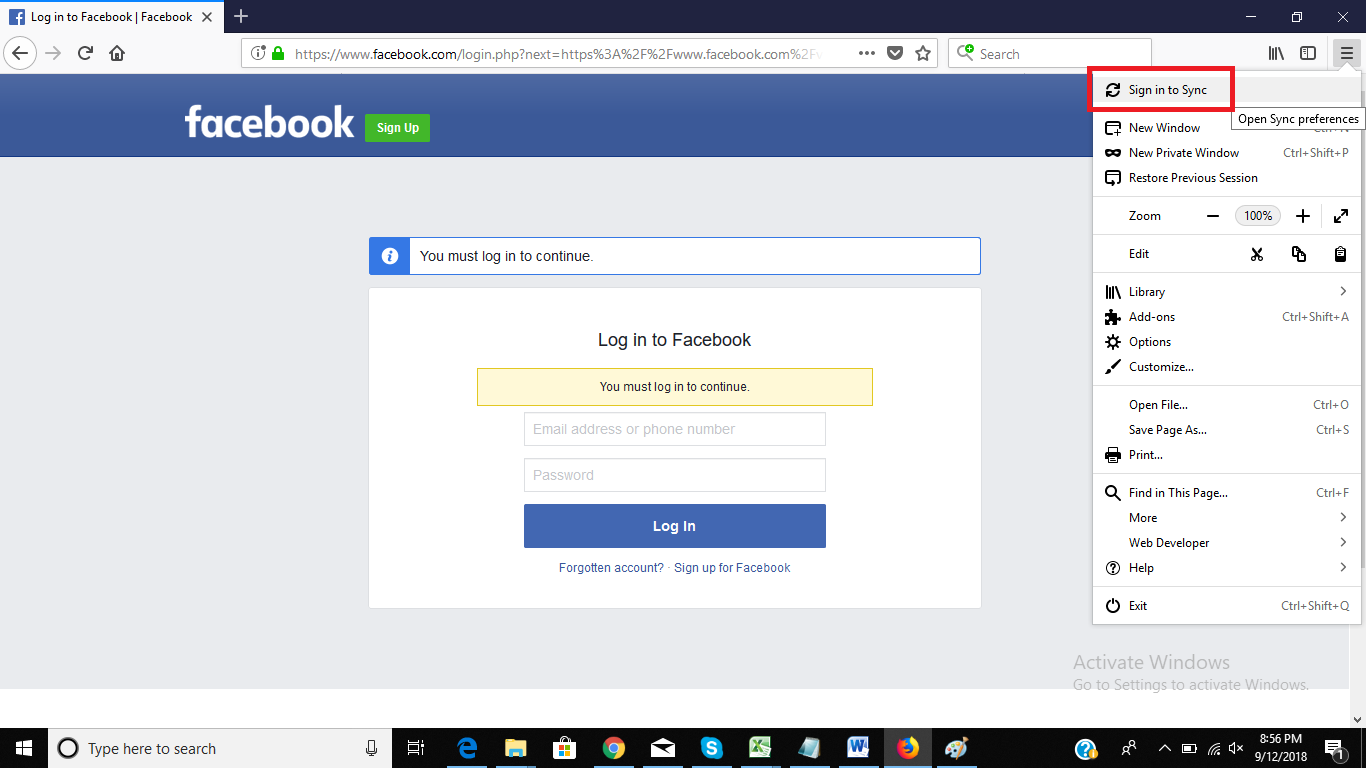
Task: Select Print... from menu
Action: [1228, 455]
